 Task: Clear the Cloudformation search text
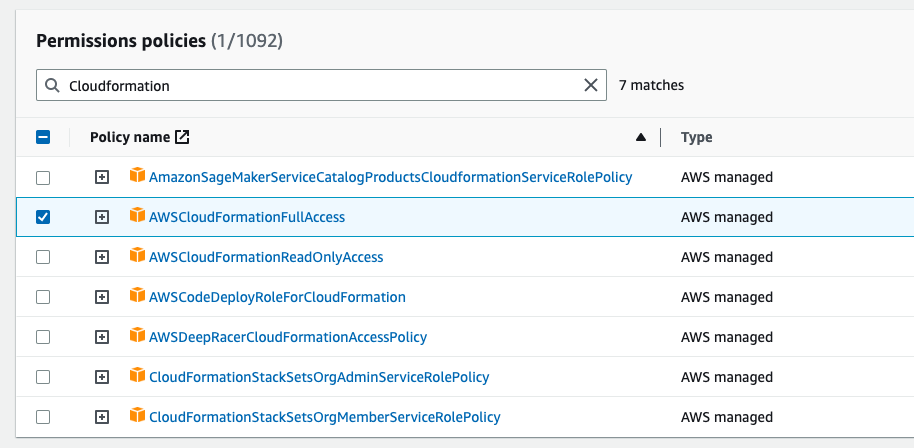(x=590, y=85)
